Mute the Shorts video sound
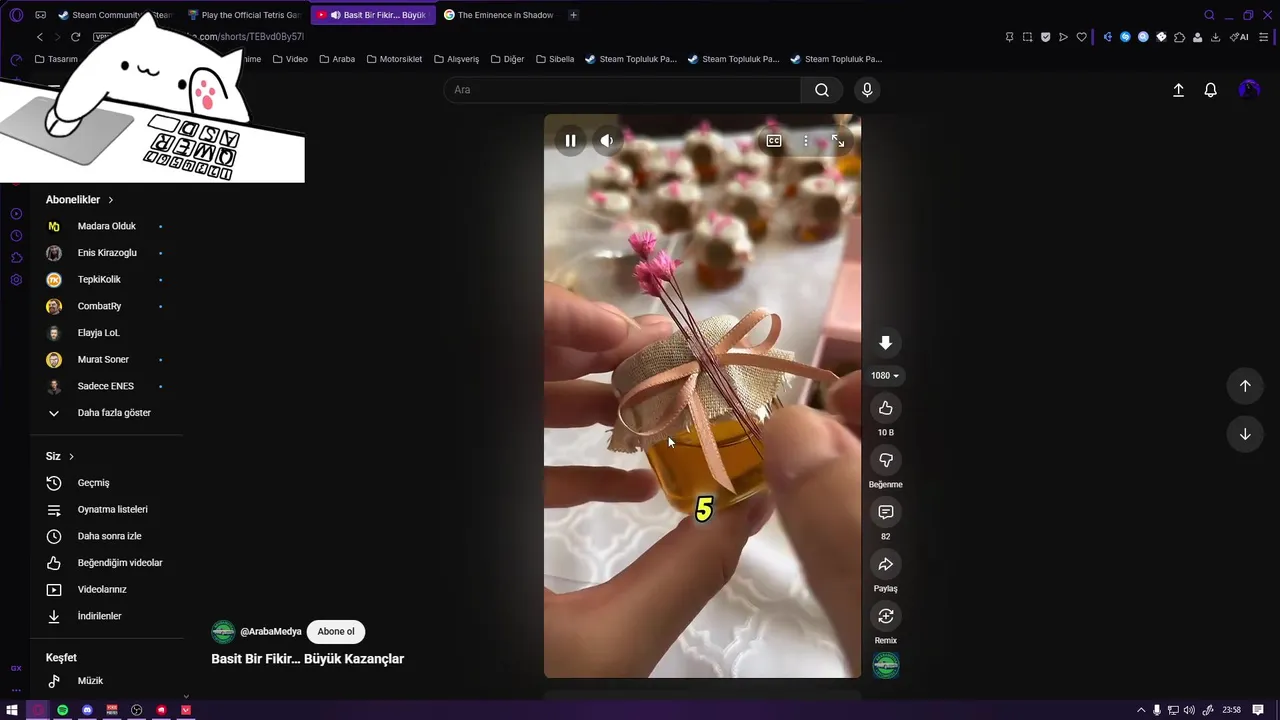This screenshot has width=1280, height=720. pyautogui.click(x=606, y=141)
